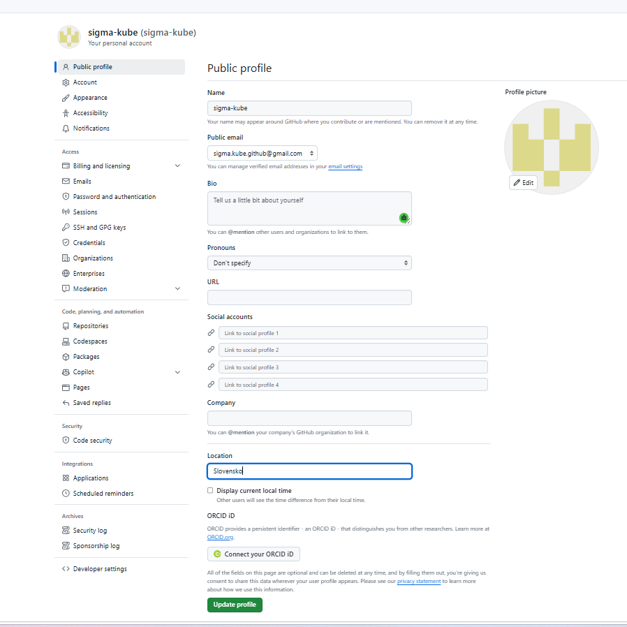Click the Scheduled reminders clock icon
This screenshot has height=627, width=627.
coord(66,493)
